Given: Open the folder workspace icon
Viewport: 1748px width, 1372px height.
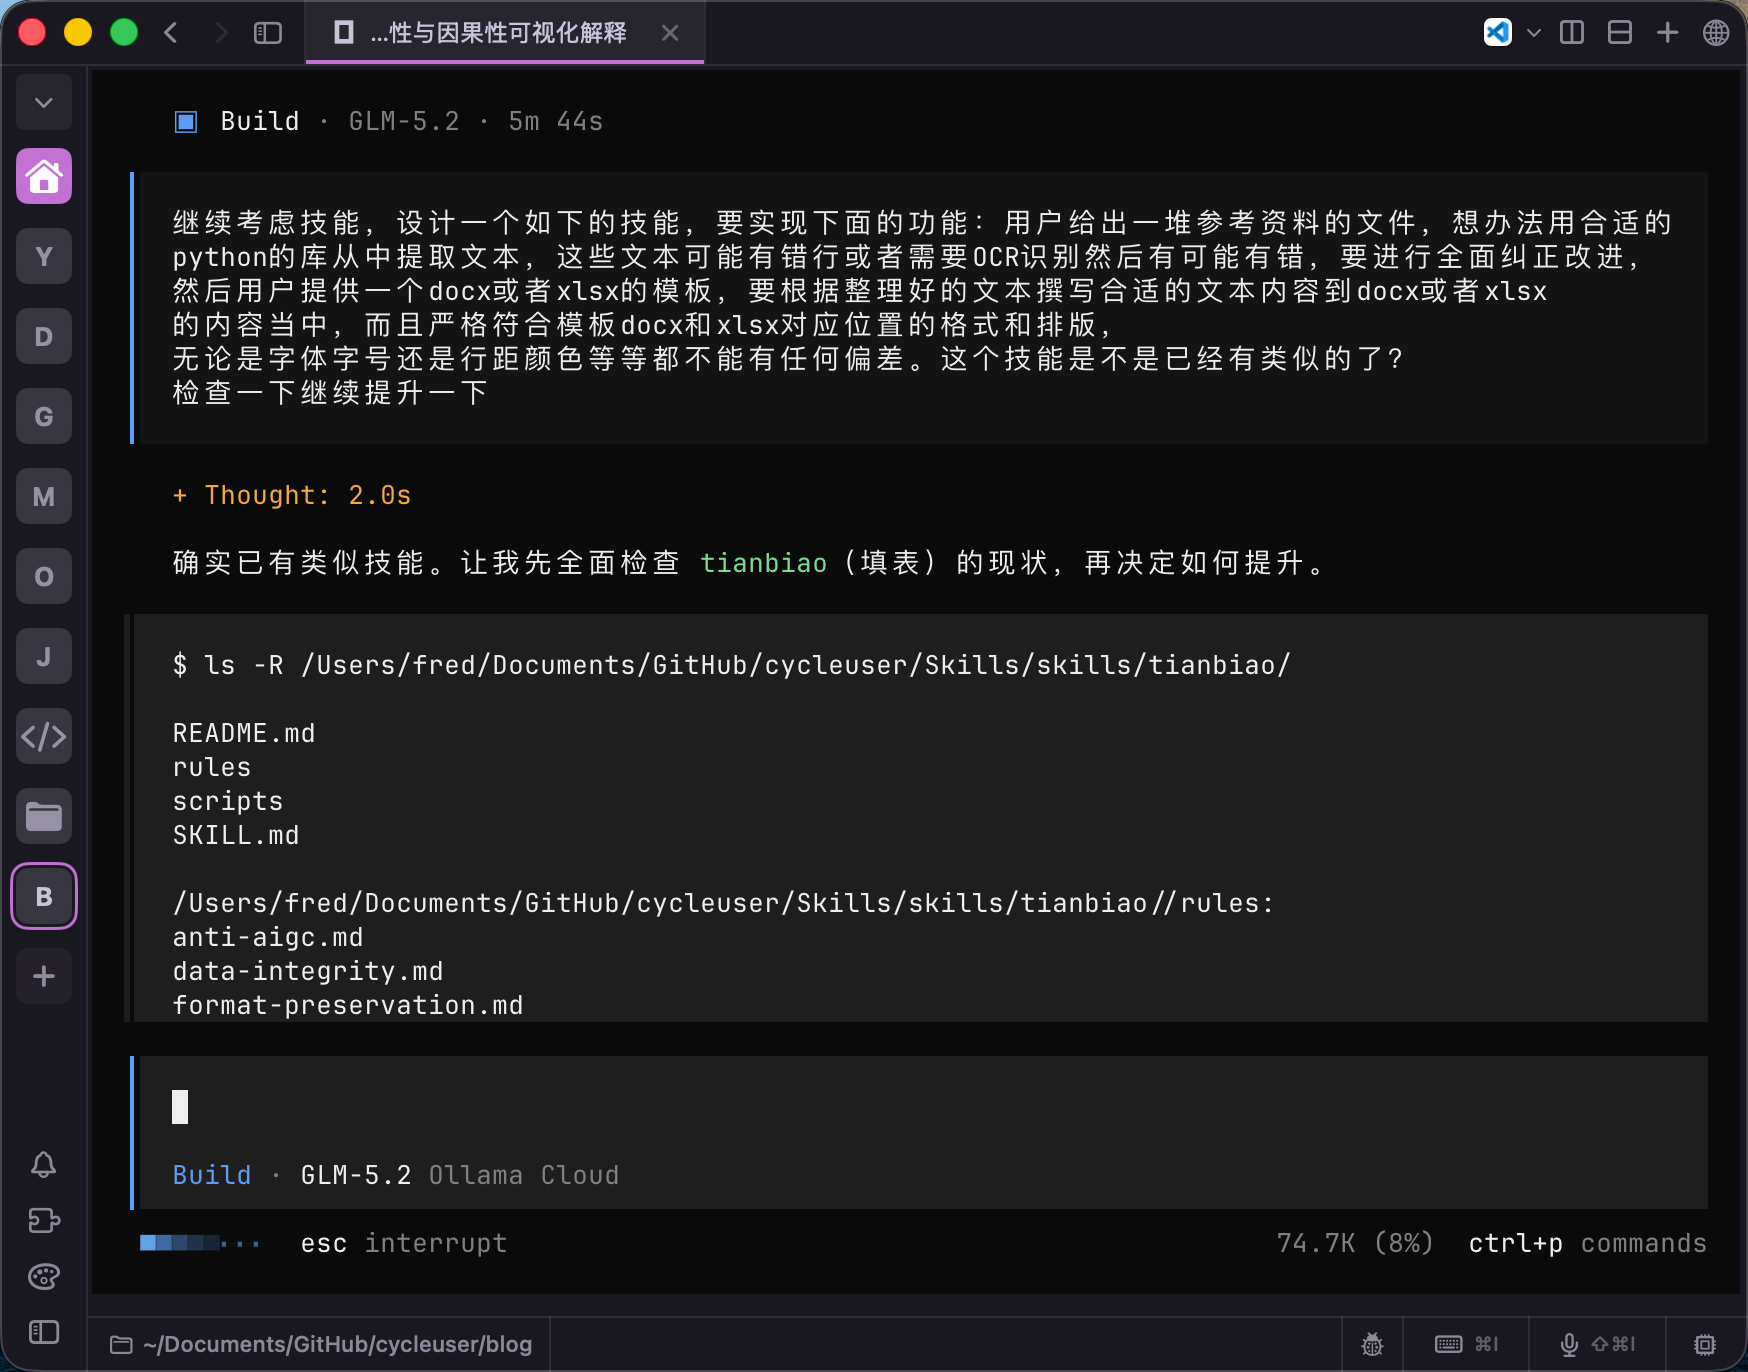Looking at the screenshot, I should click(x=44, y=816).
